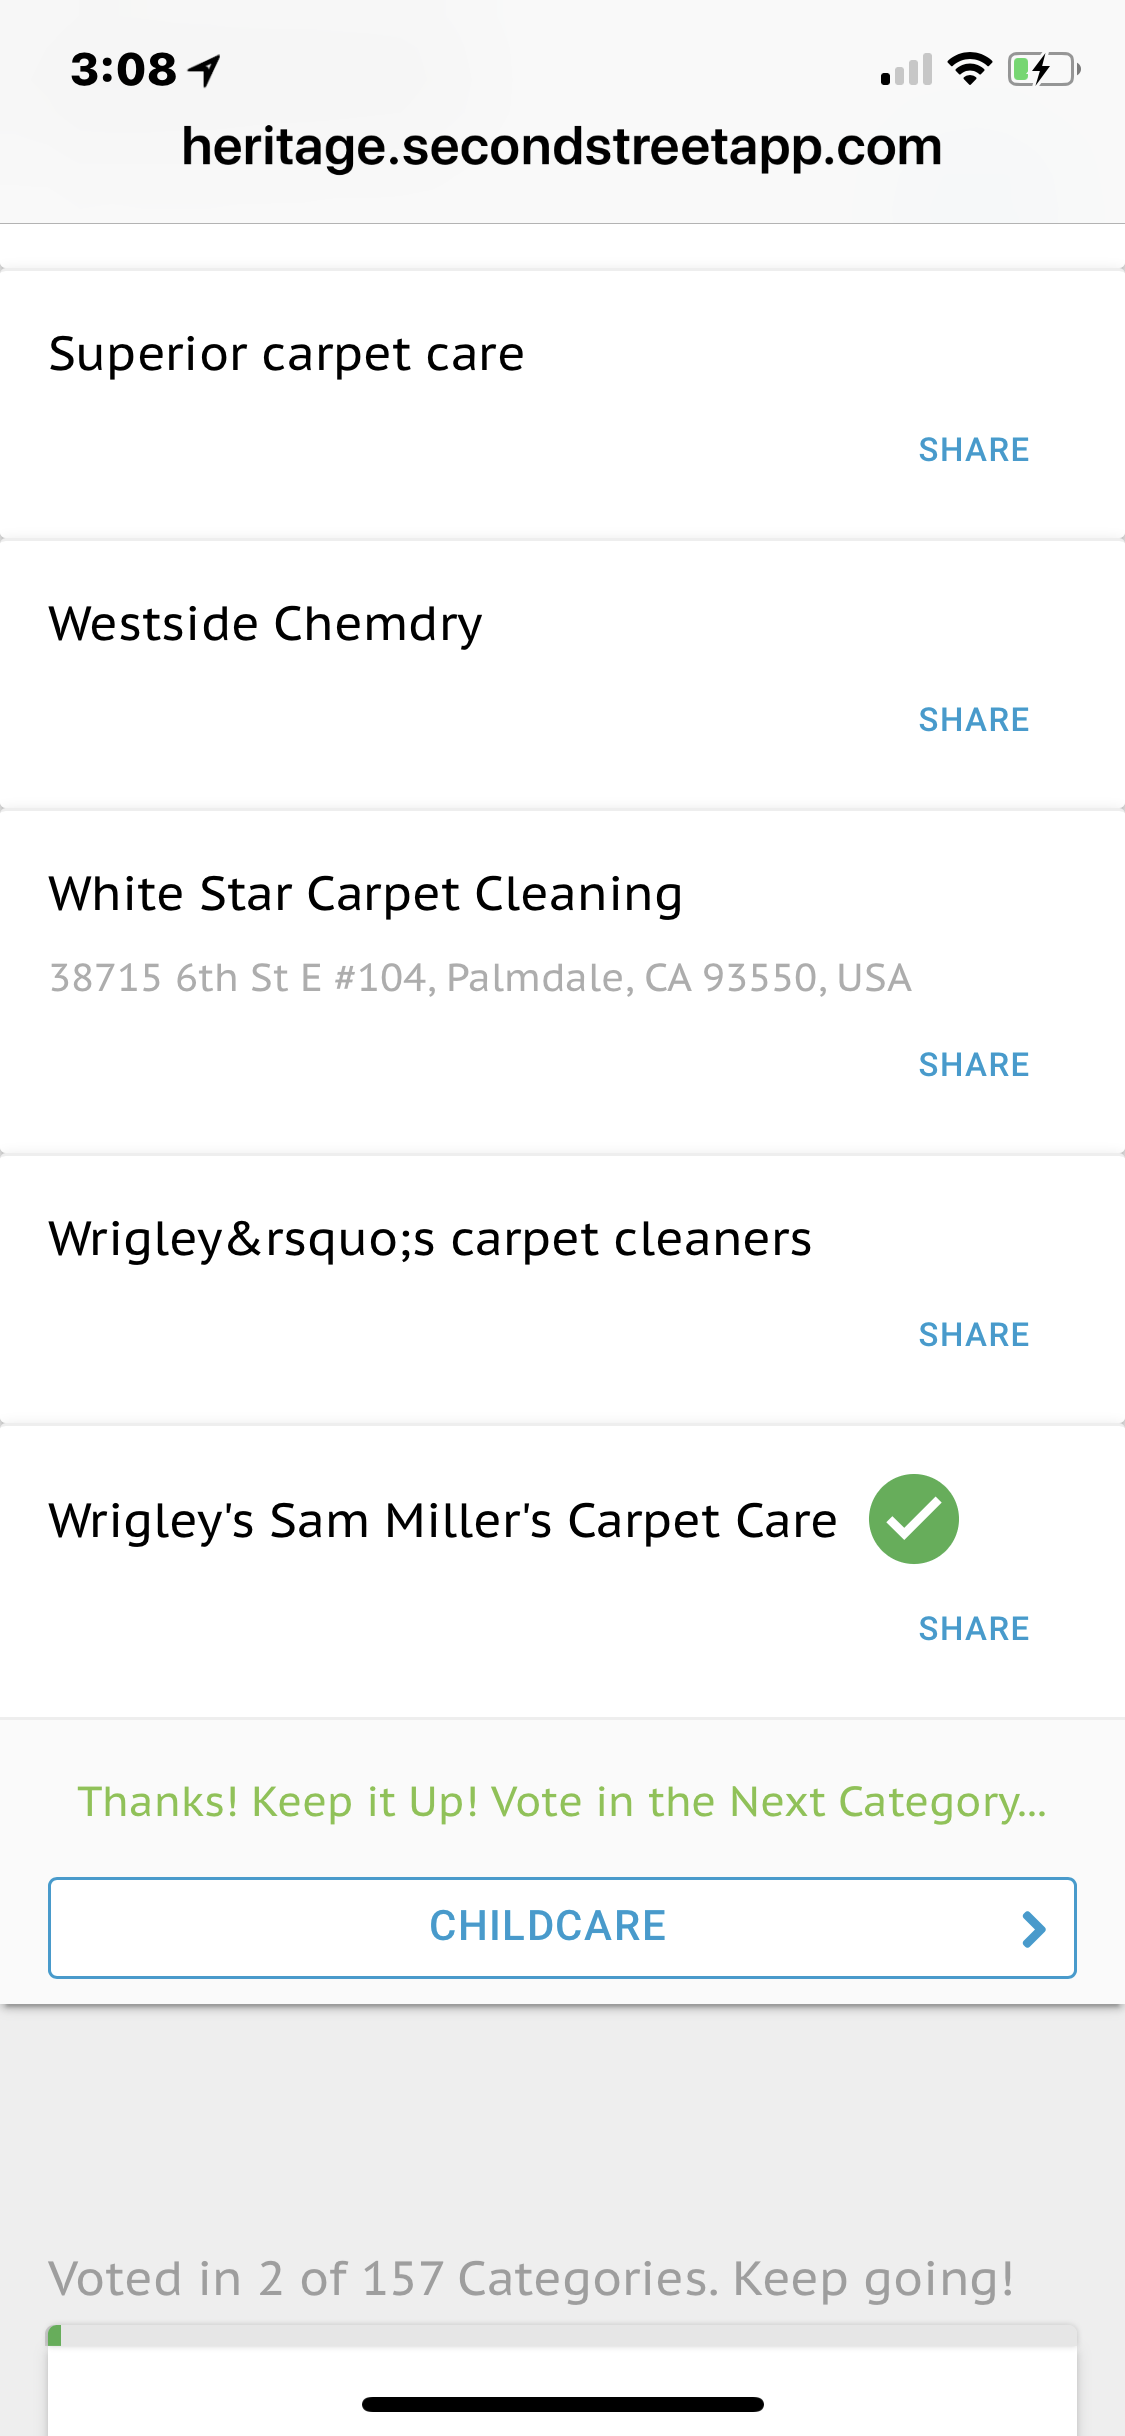The image size is (1125, 2436).
Task: Tap the cellular signal strength icon
Action: pos(906,70)
